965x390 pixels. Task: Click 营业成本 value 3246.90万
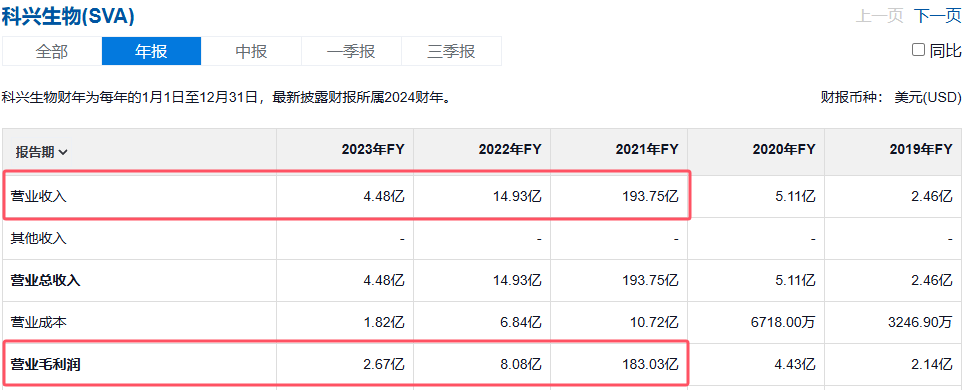tap(921, 322)
